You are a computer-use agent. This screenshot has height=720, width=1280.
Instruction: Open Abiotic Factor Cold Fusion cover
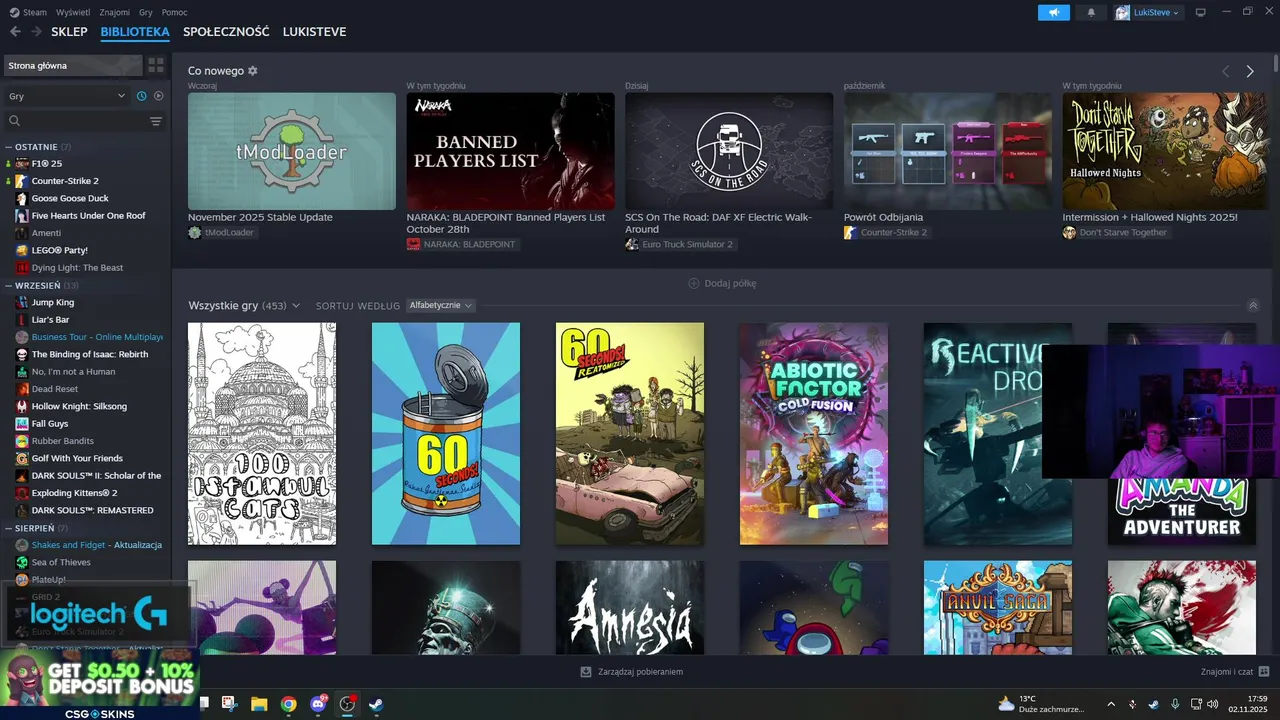(814, 434)
